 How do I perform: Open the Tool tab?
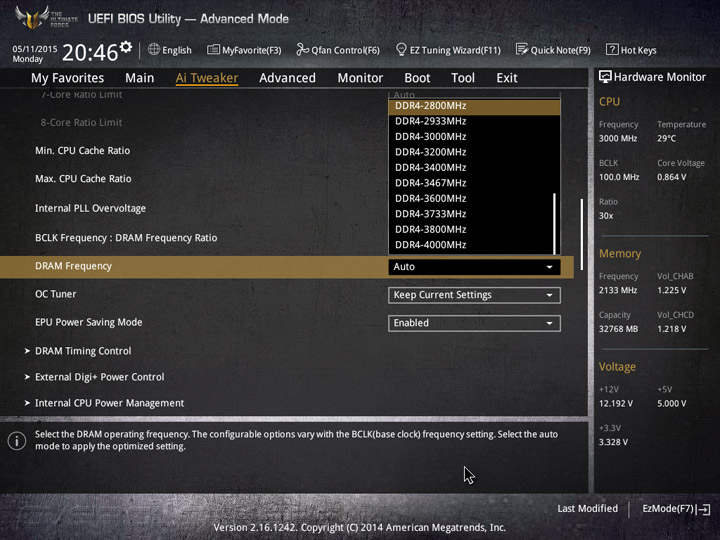pos(463,78)
